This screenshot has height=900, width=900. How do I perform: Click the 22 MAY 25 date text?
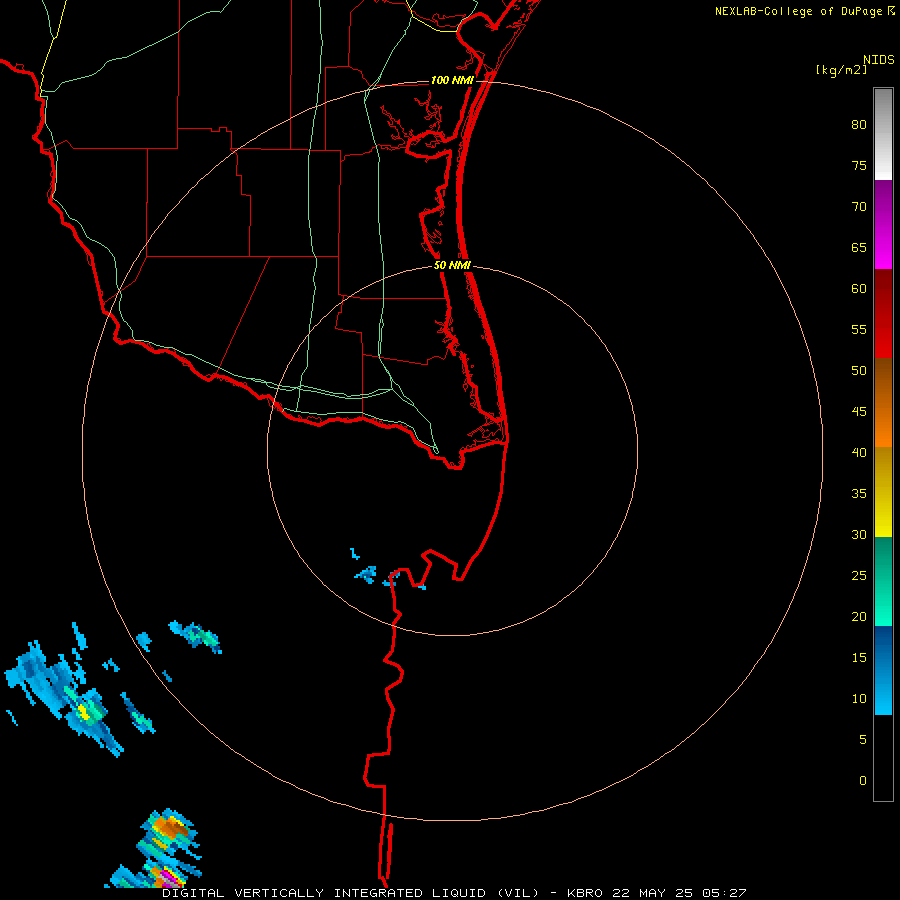(x=651, y=893)
